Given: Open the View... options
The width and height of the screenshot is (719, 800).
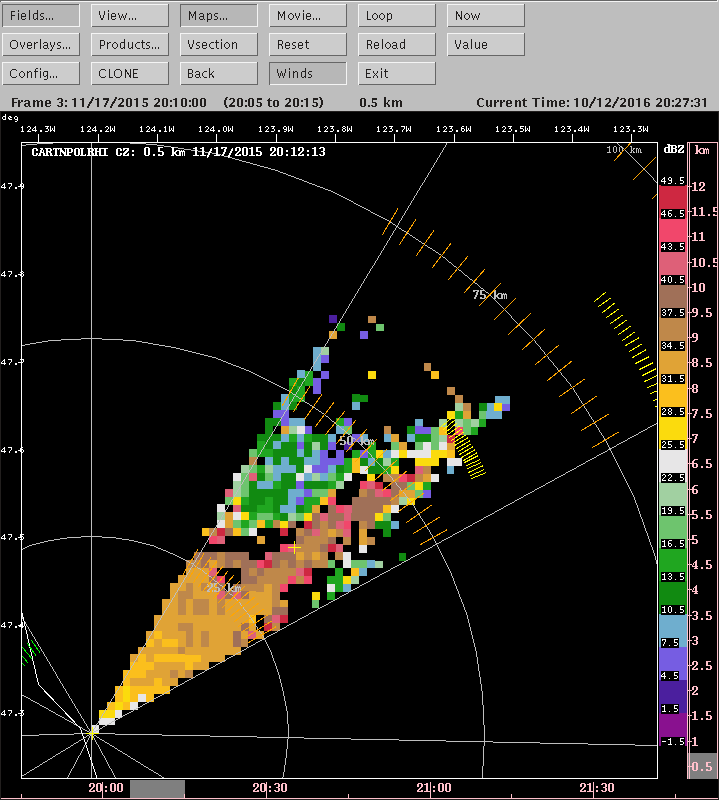Looking at the screenshot, I should click(130, 16).
